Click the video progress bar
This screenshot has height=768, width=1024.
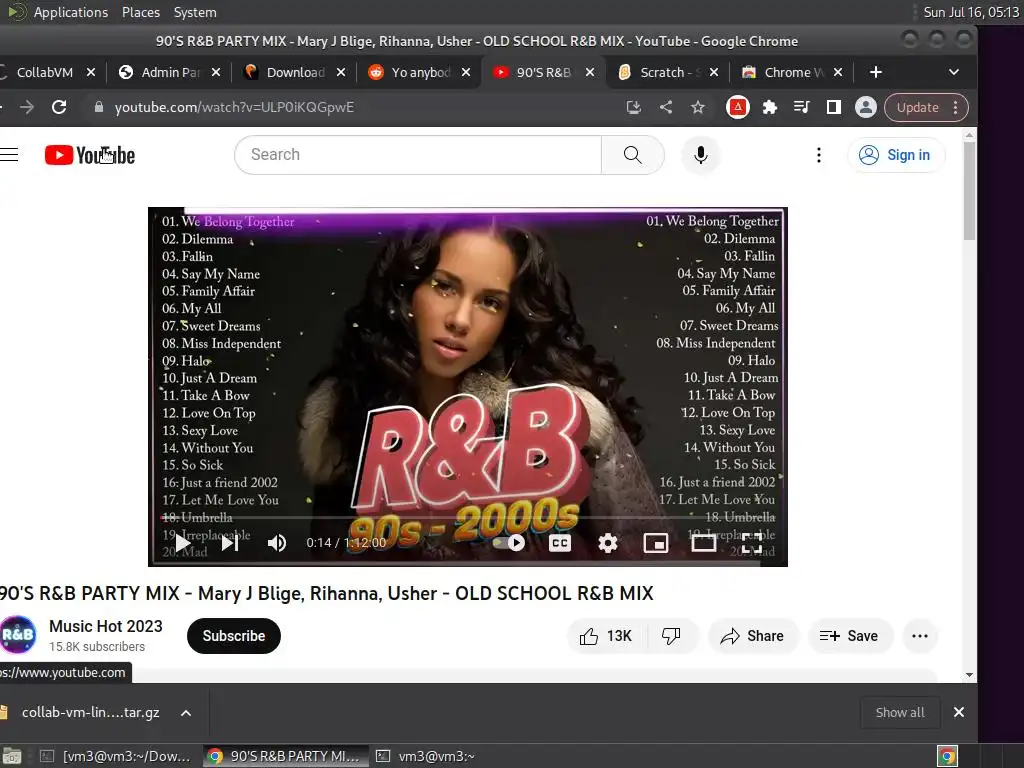point(468,517)
